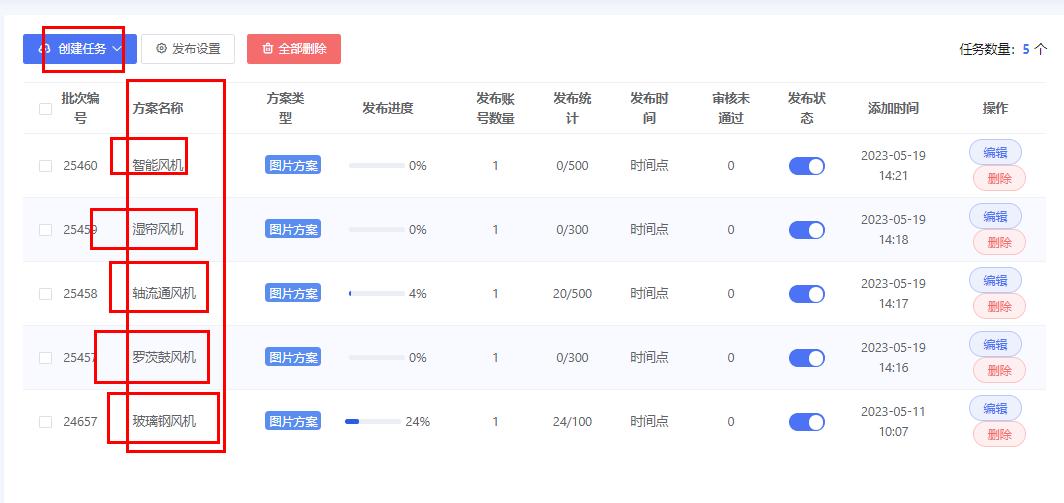
Task: Click the 添加时间 column header
Action: click(x=893, y=109)
